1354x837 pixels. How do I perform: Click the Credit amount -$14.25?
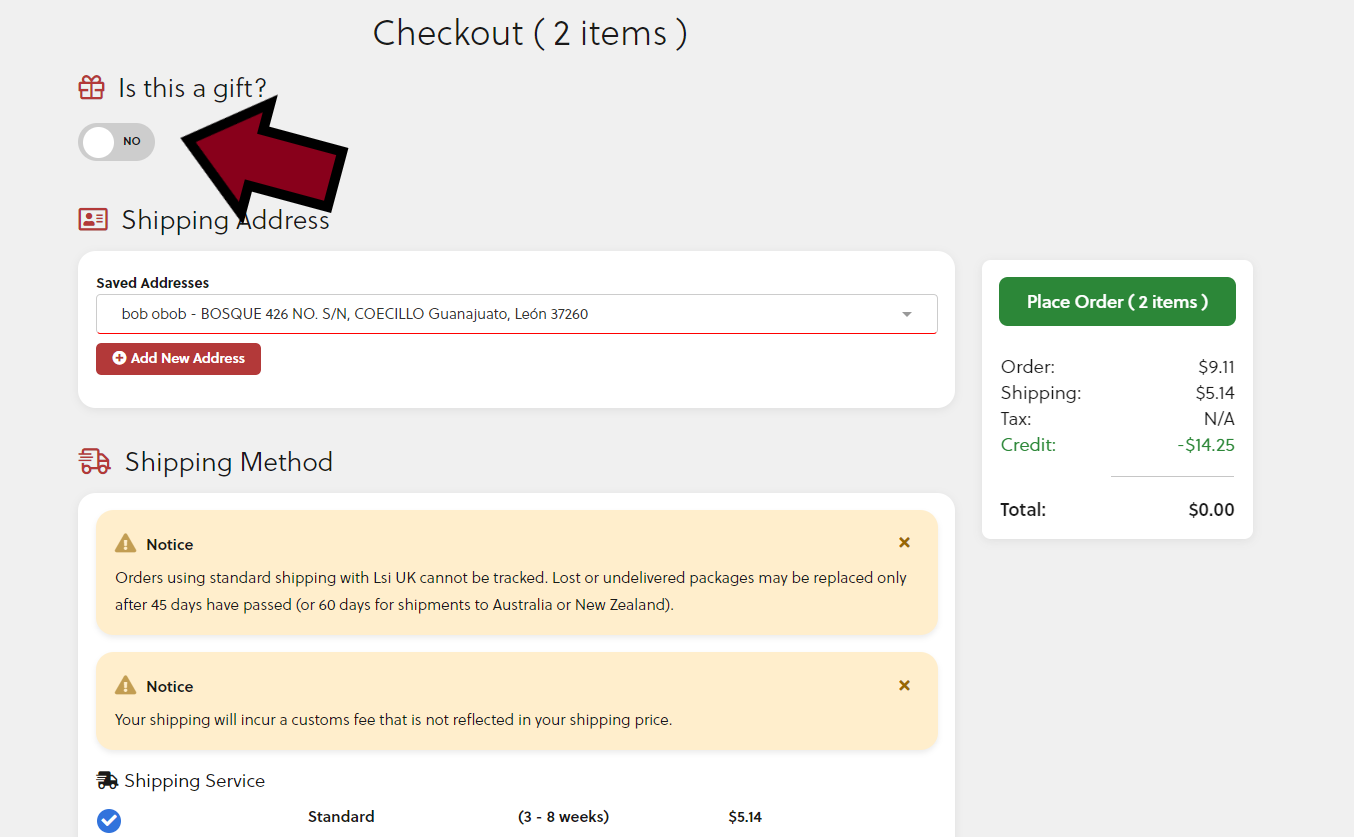point(1205,445)
